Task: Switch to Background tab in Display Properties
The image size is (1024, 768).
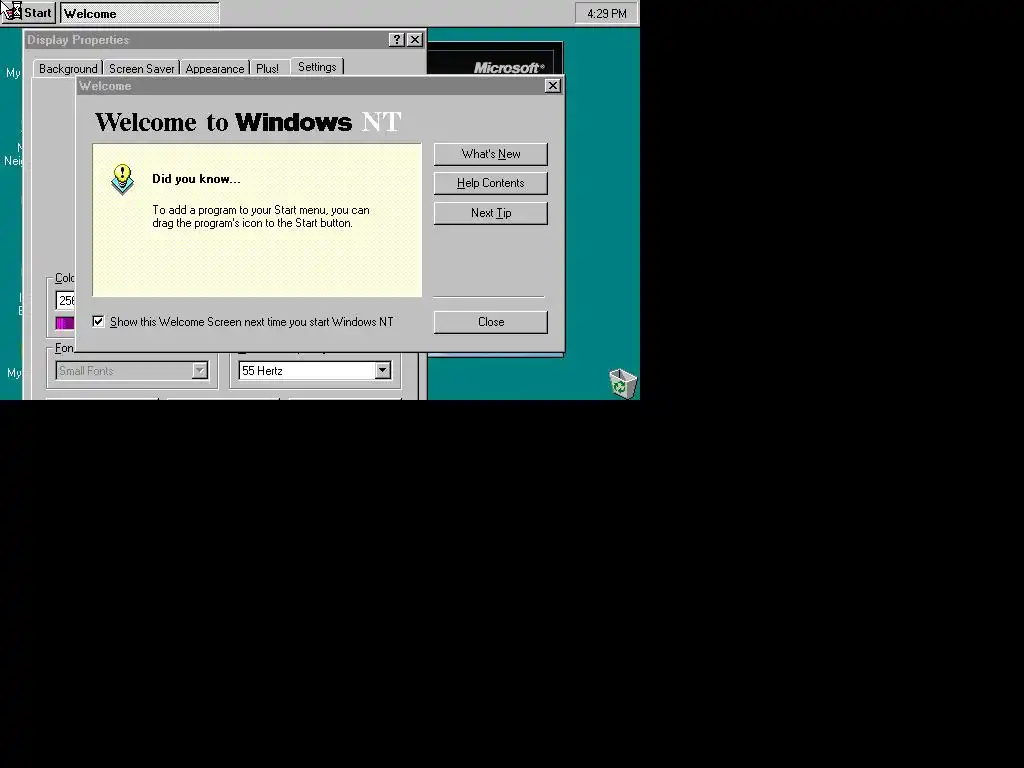Action: click(x=68, y=69)
